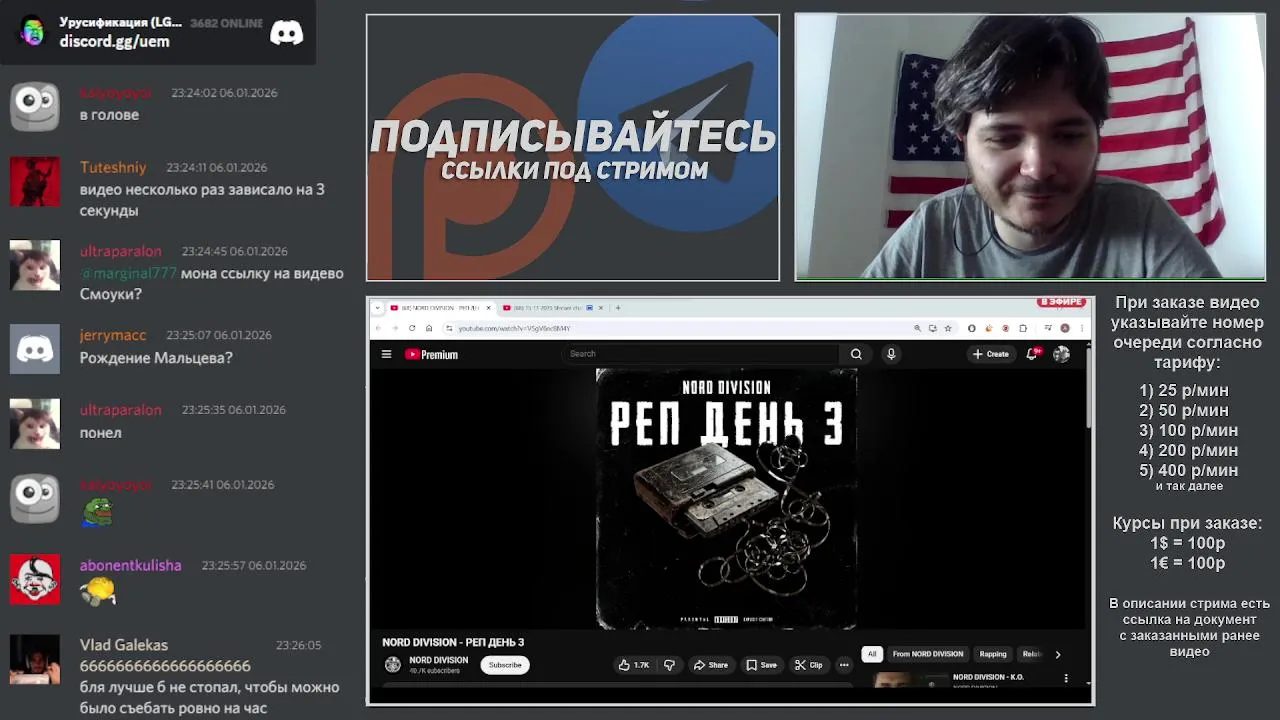Viewport: 1280px width, 720px height.
Task: Subscribe to NORD DIVISION channel
Action: (505, 665)
